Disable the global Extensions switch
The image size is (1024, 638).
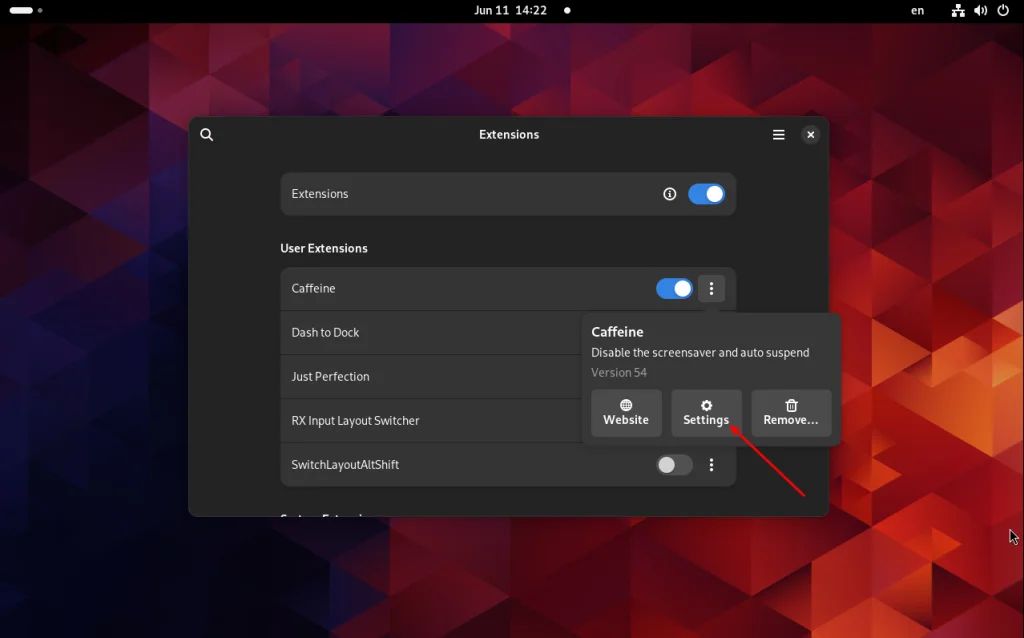[706, 194]
